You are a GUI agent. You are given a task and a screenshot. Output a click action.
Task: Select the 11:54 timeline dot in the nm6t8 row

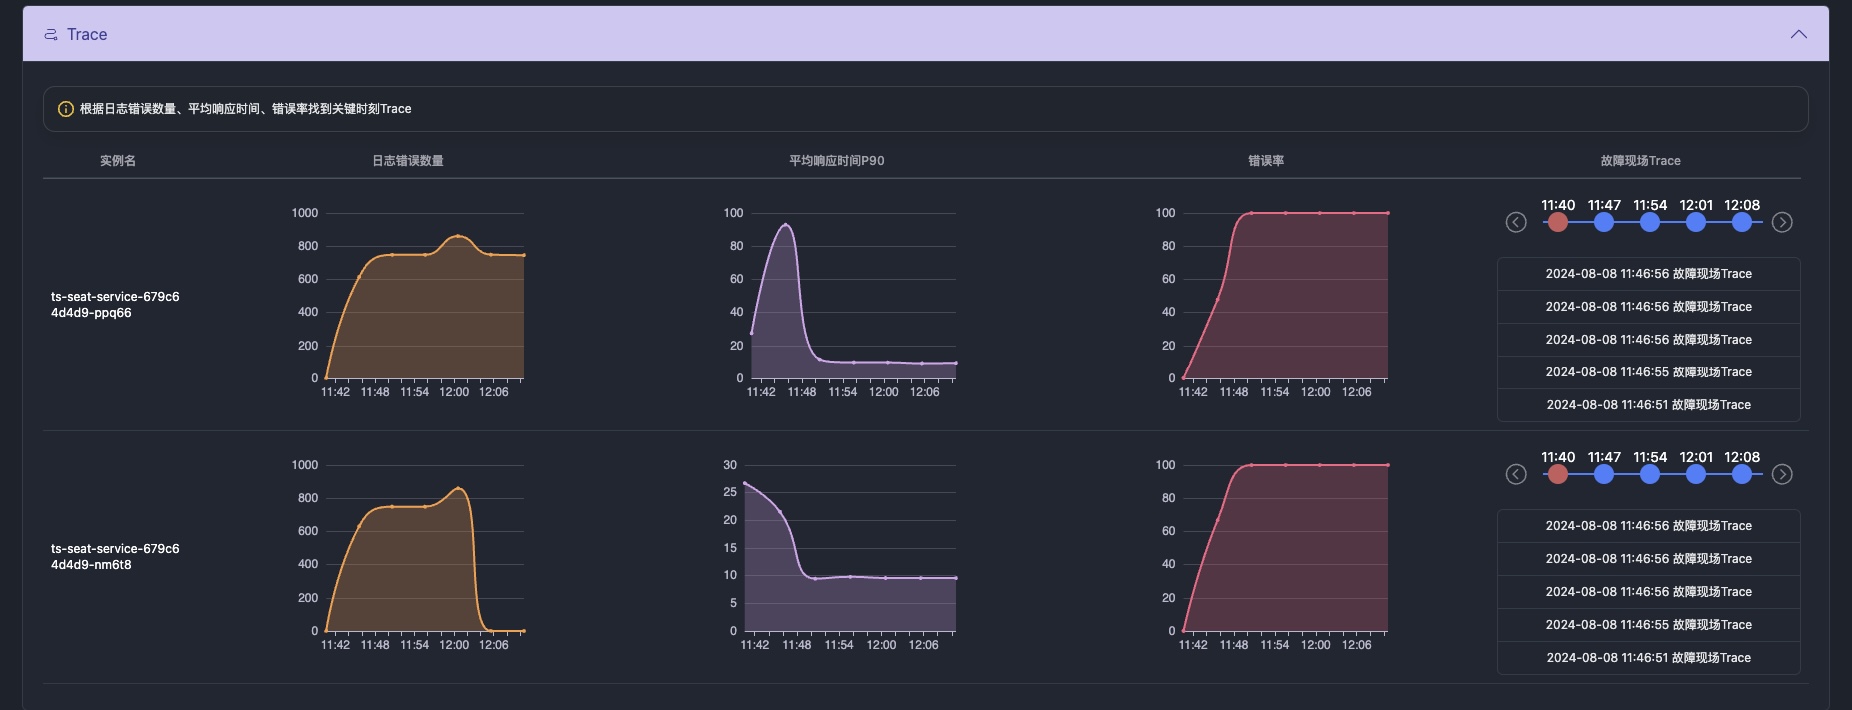[x=1650, y=475]
